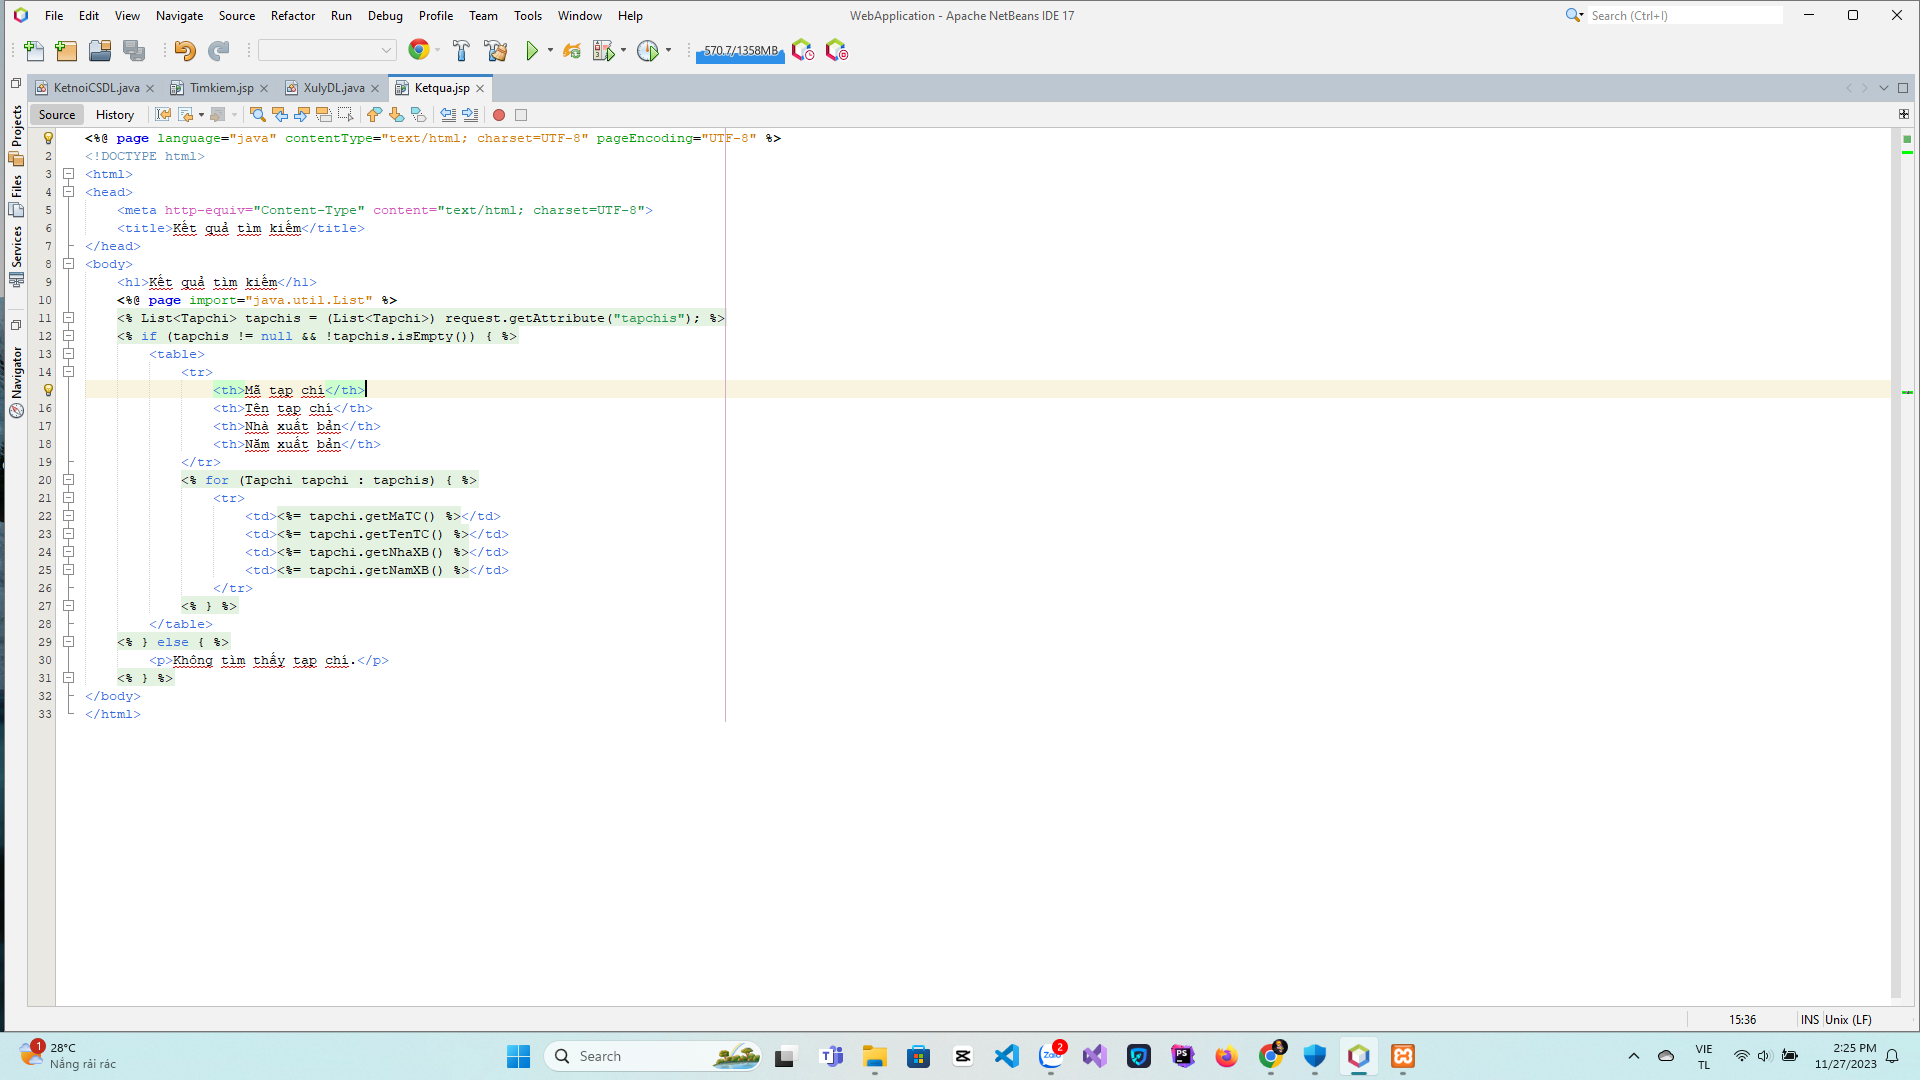Open Run Project dropdown arrow
This screenshot has width=1920, height=1080.
coord(550,51)
